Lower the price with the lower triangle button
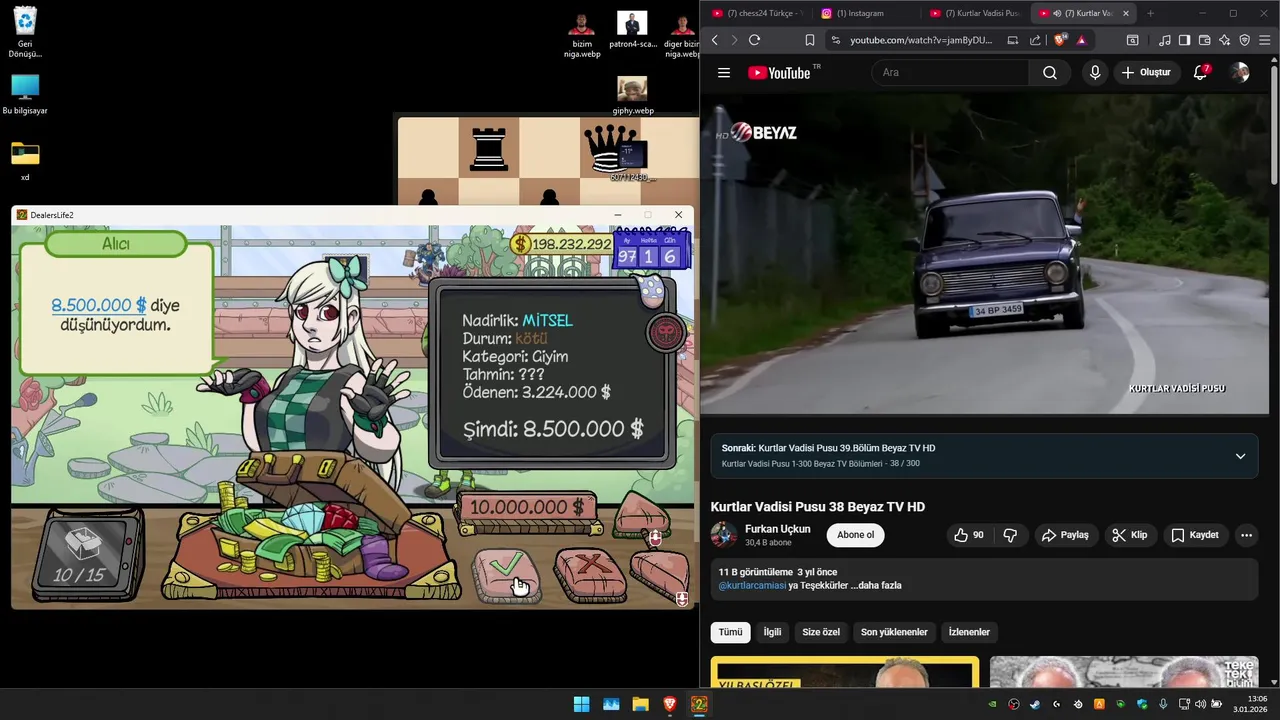1280x720 pixels. pos(660,574)
